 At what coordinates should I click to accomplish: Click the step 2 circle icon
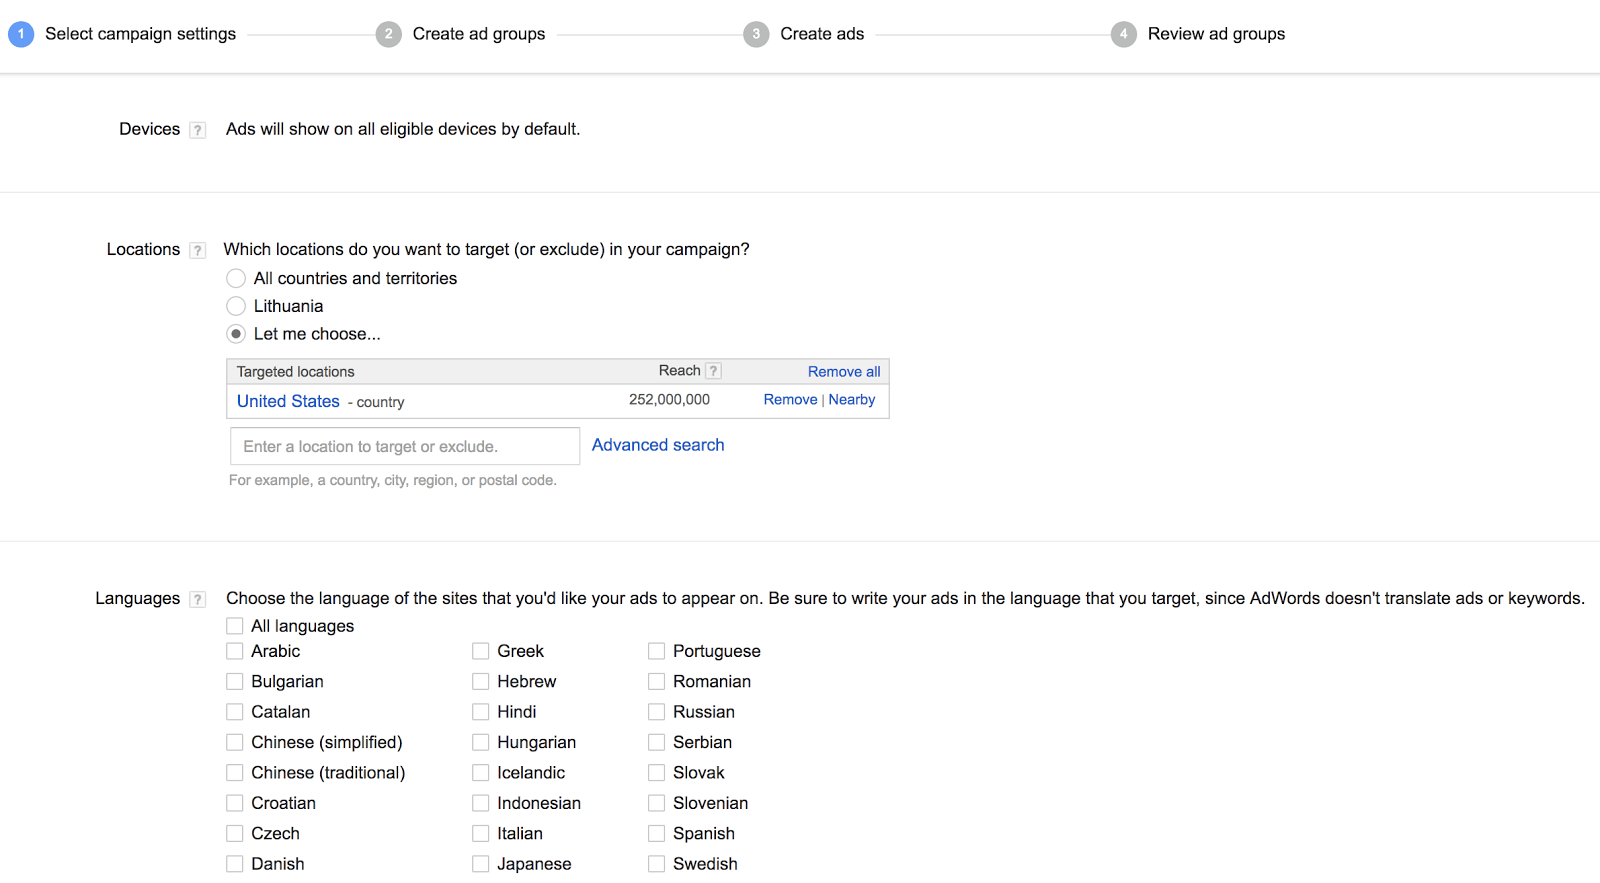click(x=388, y=34)
